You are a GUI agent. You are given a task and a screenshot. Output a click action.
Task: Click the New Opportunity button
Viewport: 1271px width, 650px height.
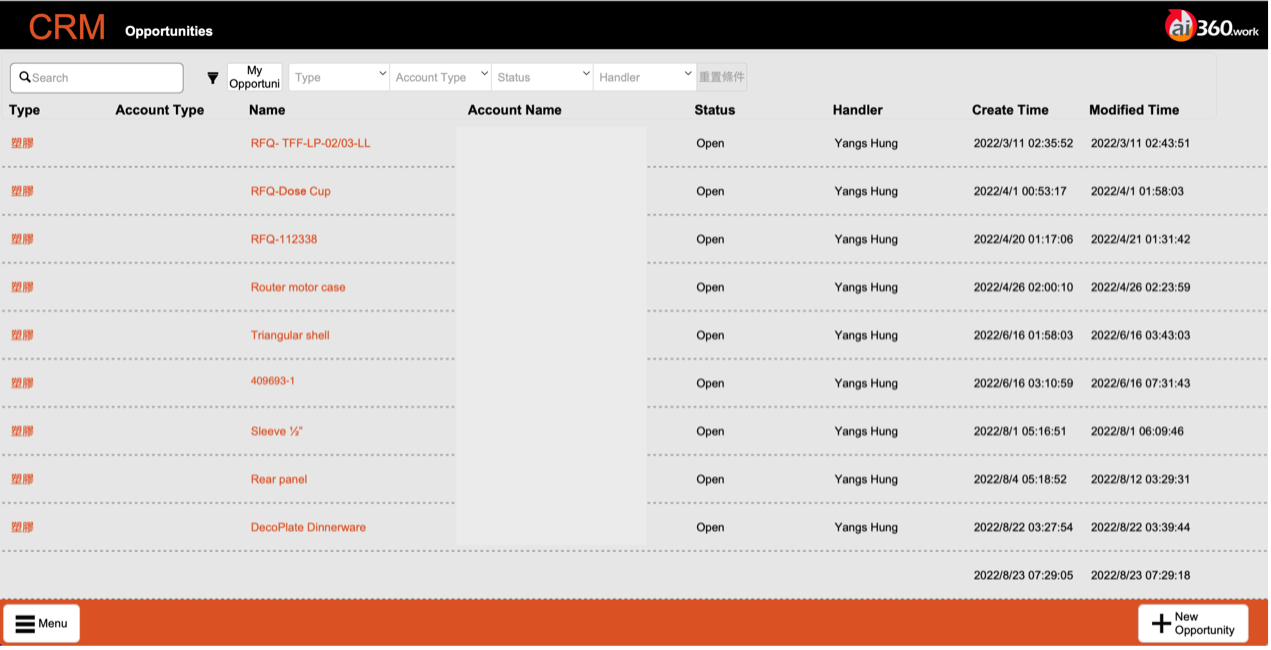(1193, 624)
